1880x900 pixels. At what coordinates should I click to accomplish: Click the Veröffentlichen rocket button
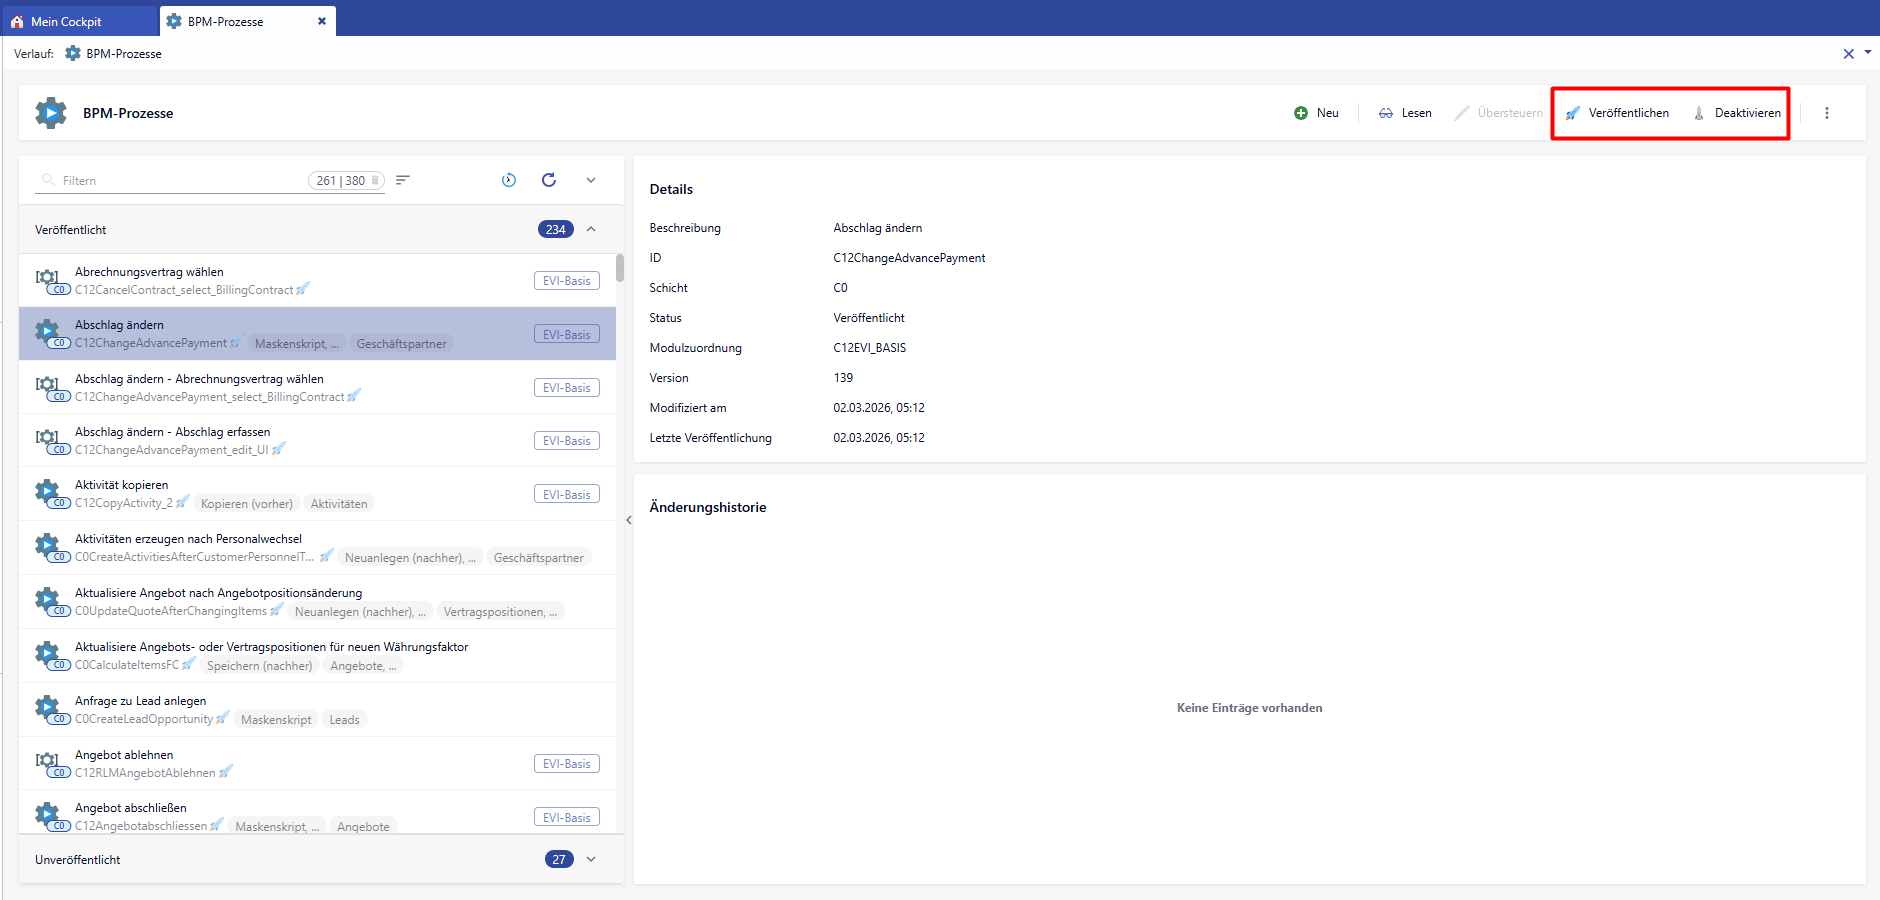[1617, 113]
